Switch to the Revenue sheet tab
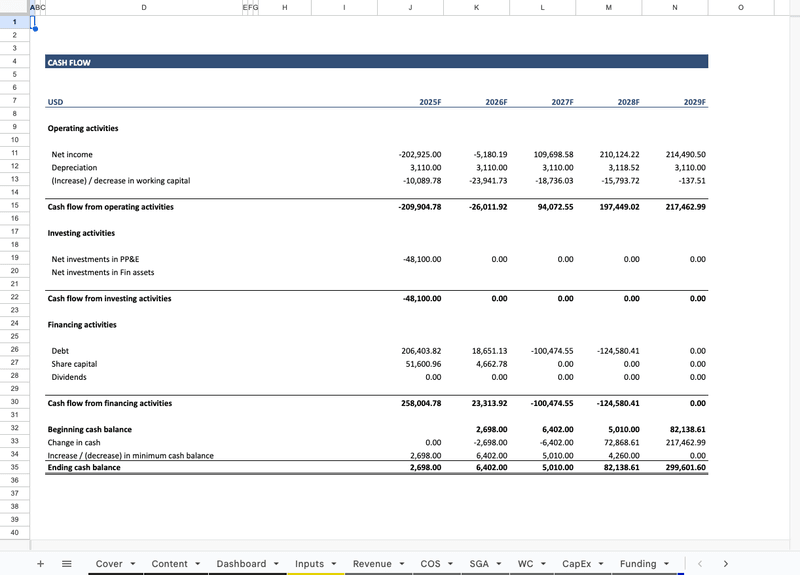Viewport: 800px width, 575px height. pyautogui.click(x=372, y=564)
